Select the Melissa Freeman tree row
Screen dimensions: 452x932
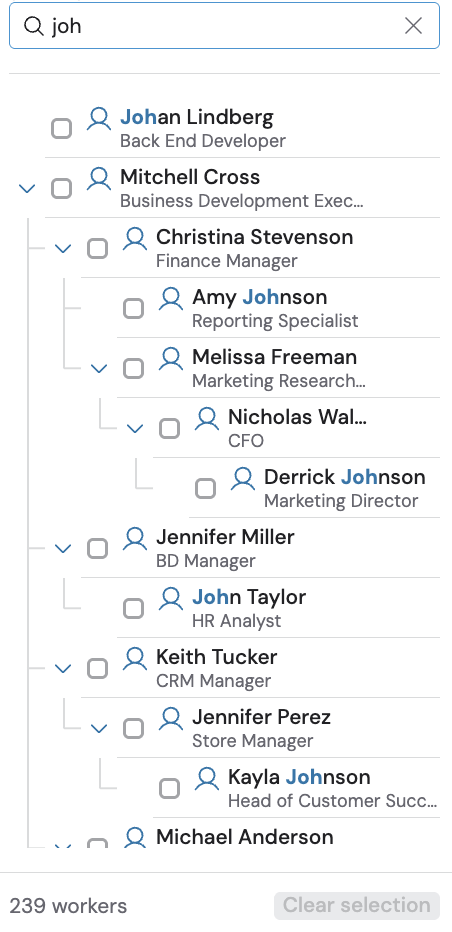point(278,368)
